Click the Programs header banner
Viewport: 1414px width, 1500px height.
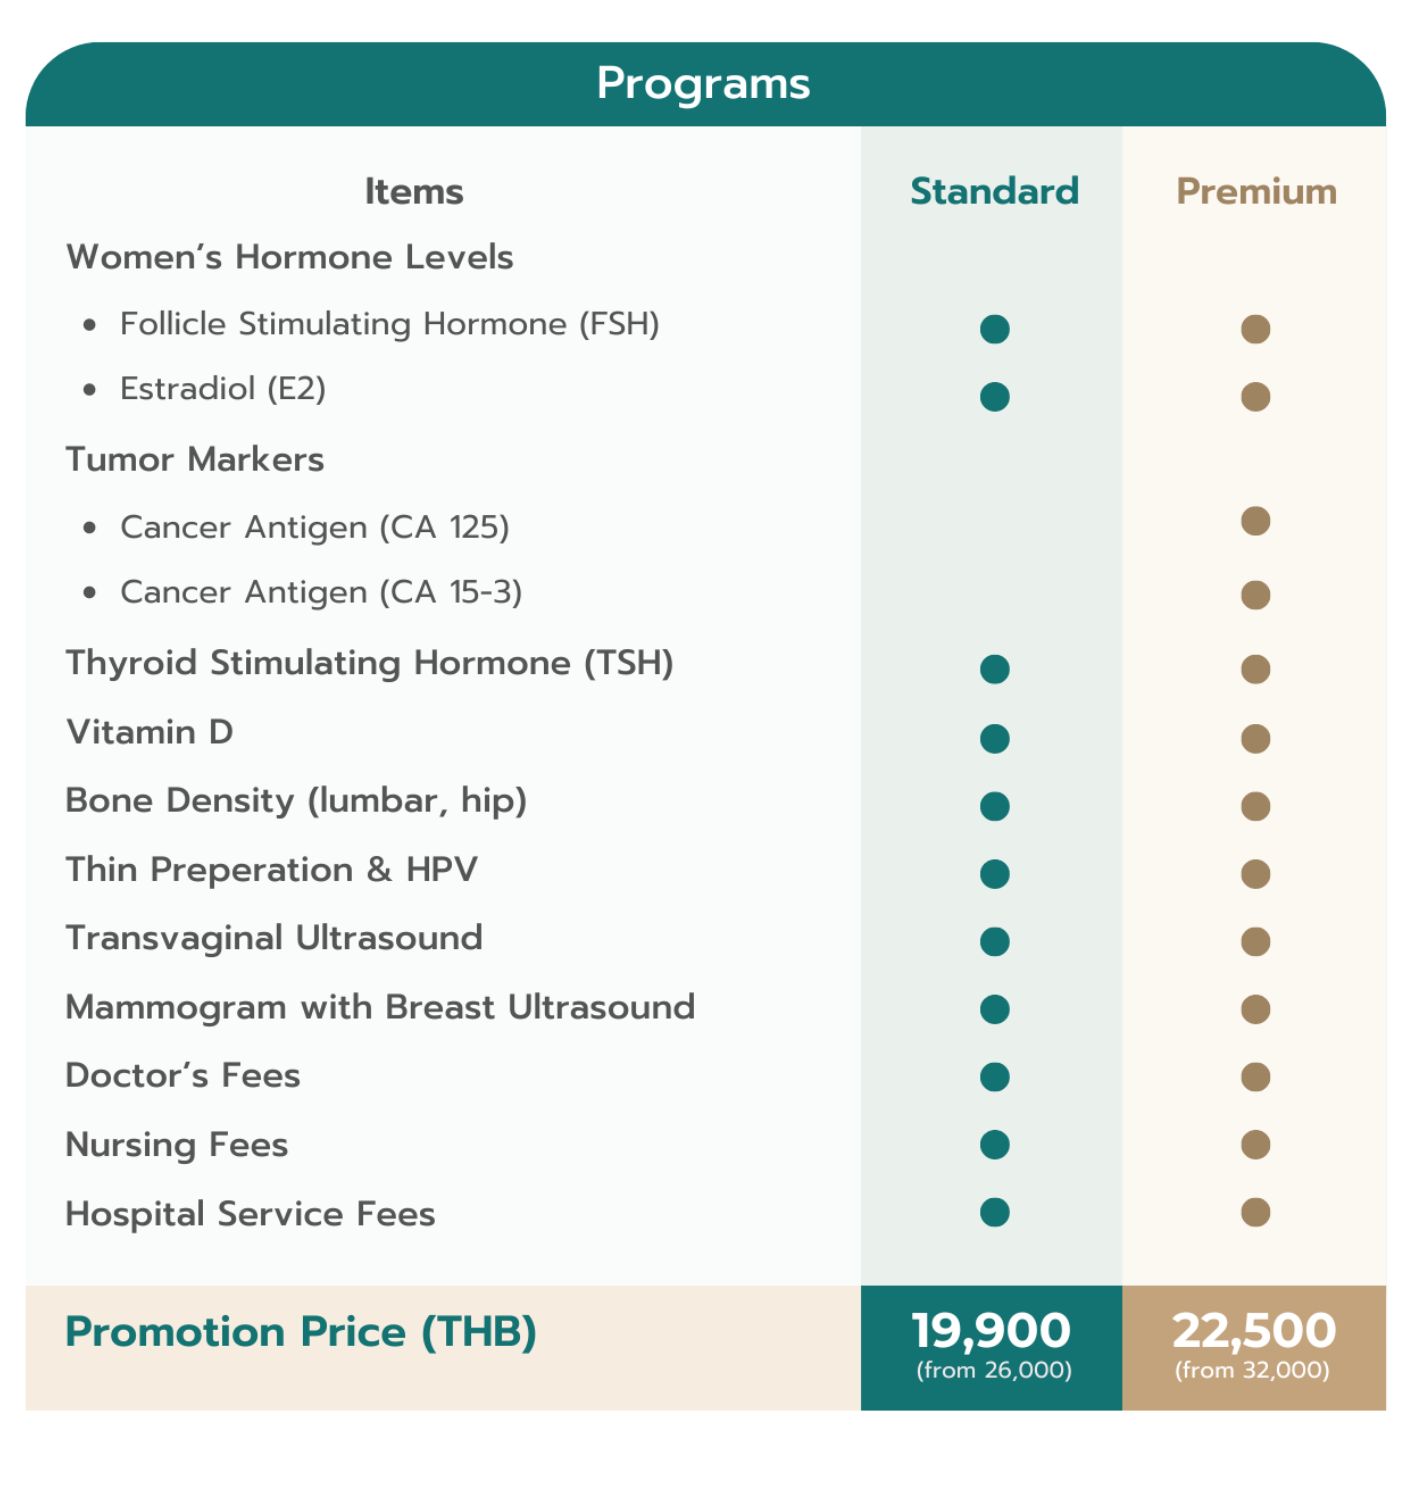tap(705, 84)
